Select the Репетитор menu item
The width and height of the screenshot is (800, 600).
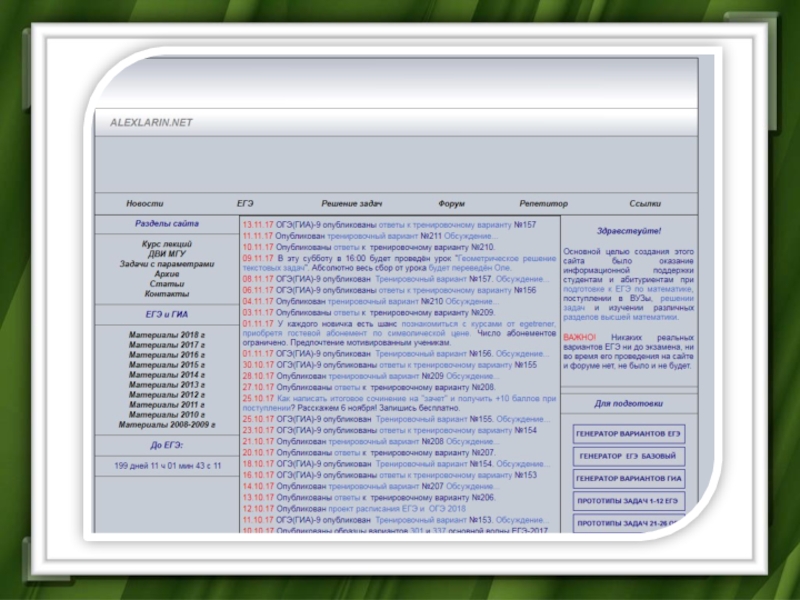(x=543, y=203)
